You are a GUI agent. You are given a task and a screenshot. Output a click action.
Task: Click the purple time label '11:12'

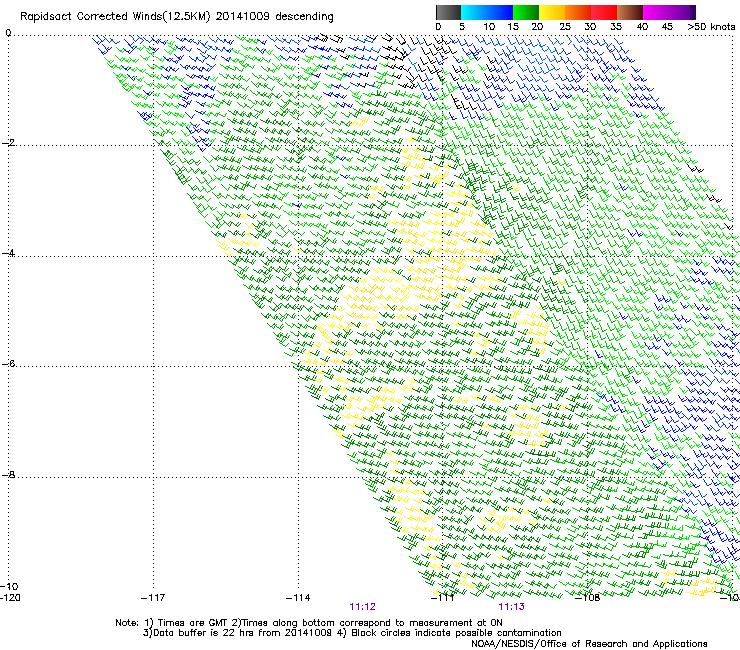(362, 607)
